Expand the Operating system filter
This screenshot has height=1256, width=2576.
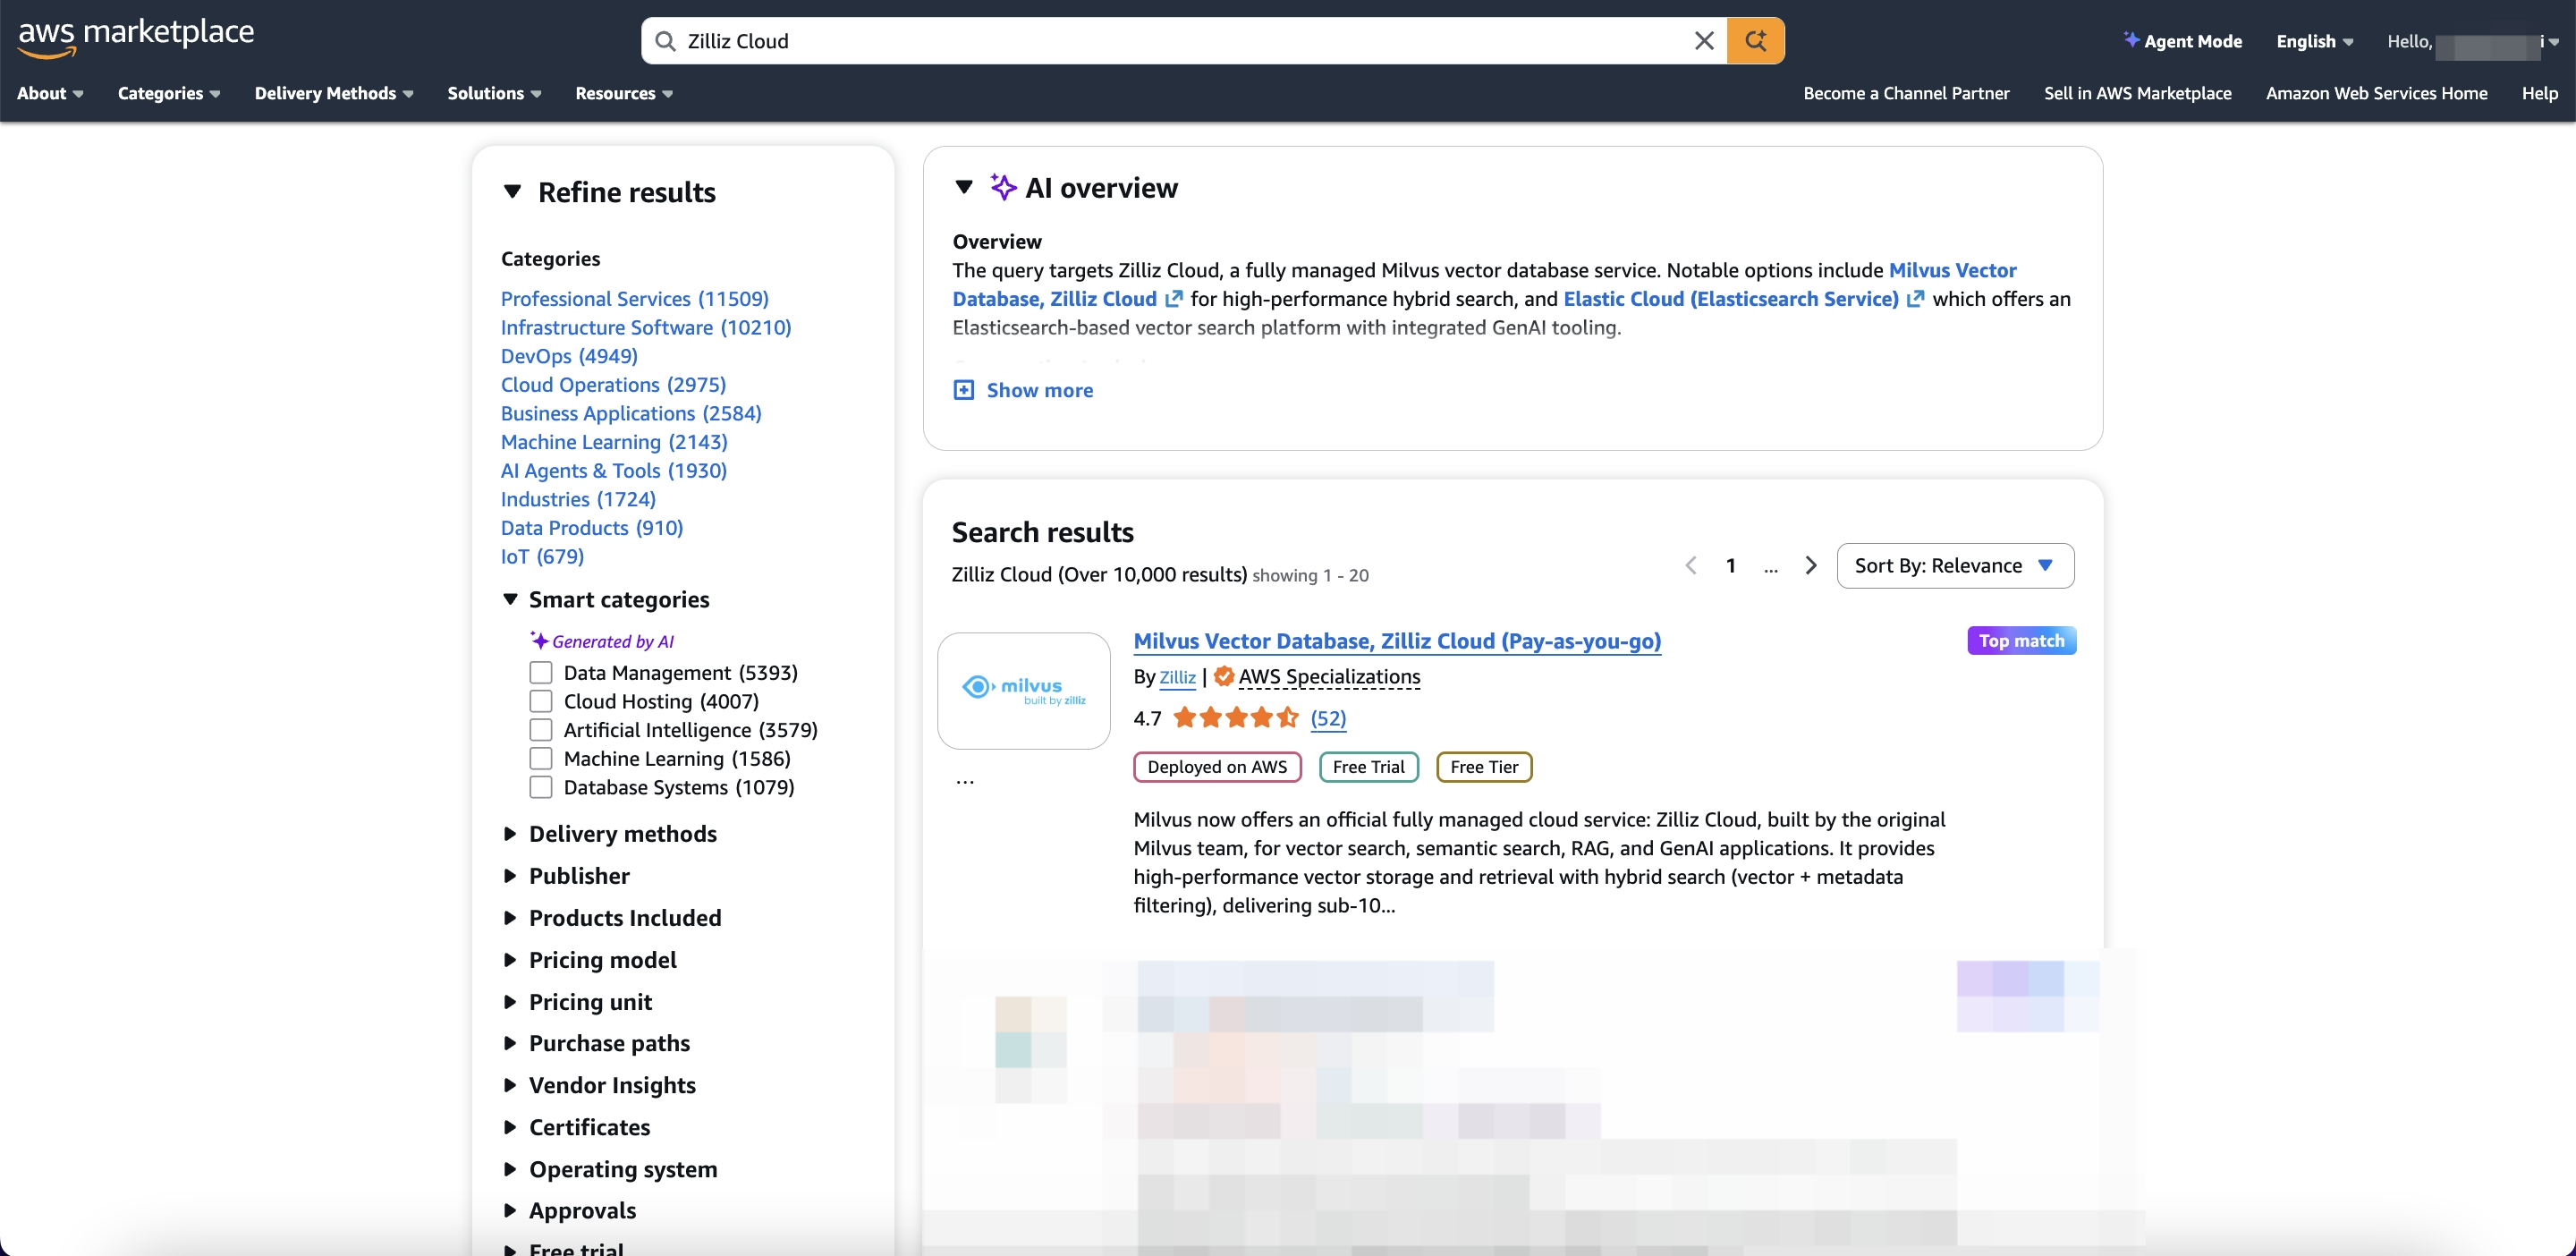point(611,1169)
